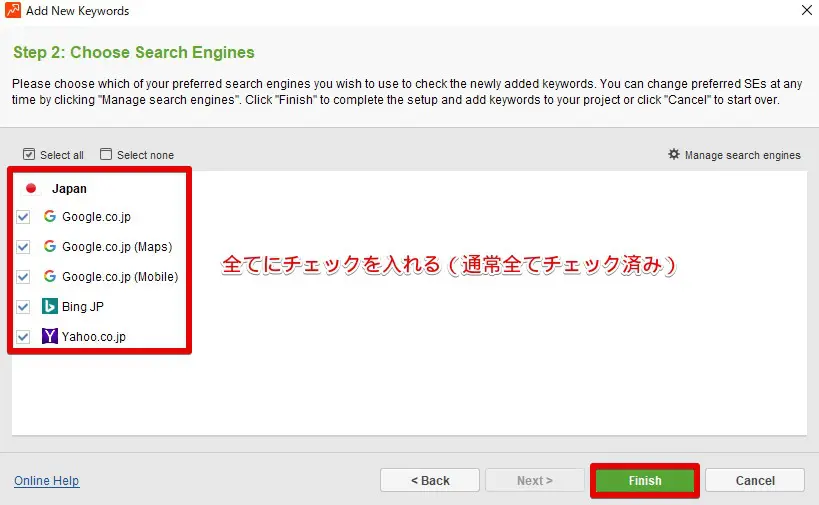Viewport: 819px width, 505px height.
Task: Check the Select none option
Action: [106, 155]
